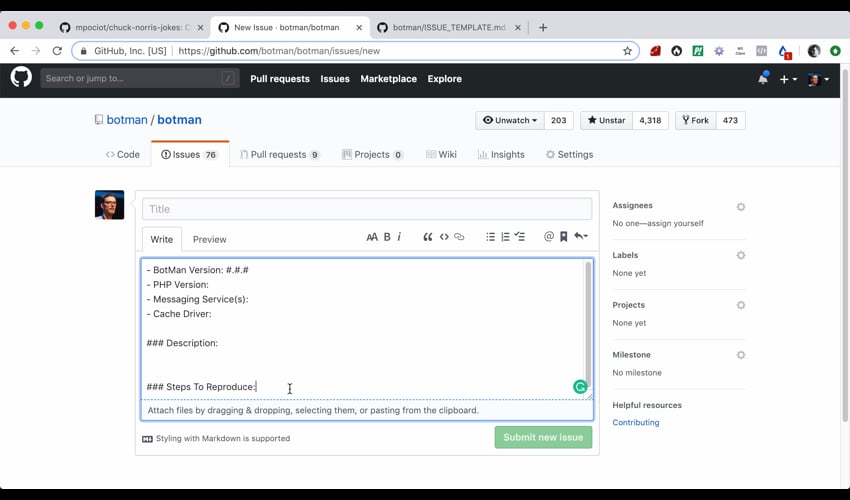Reference an issue with bookmark icon
This screenshot has width=850, height=500.
click(x=564, y=236)
